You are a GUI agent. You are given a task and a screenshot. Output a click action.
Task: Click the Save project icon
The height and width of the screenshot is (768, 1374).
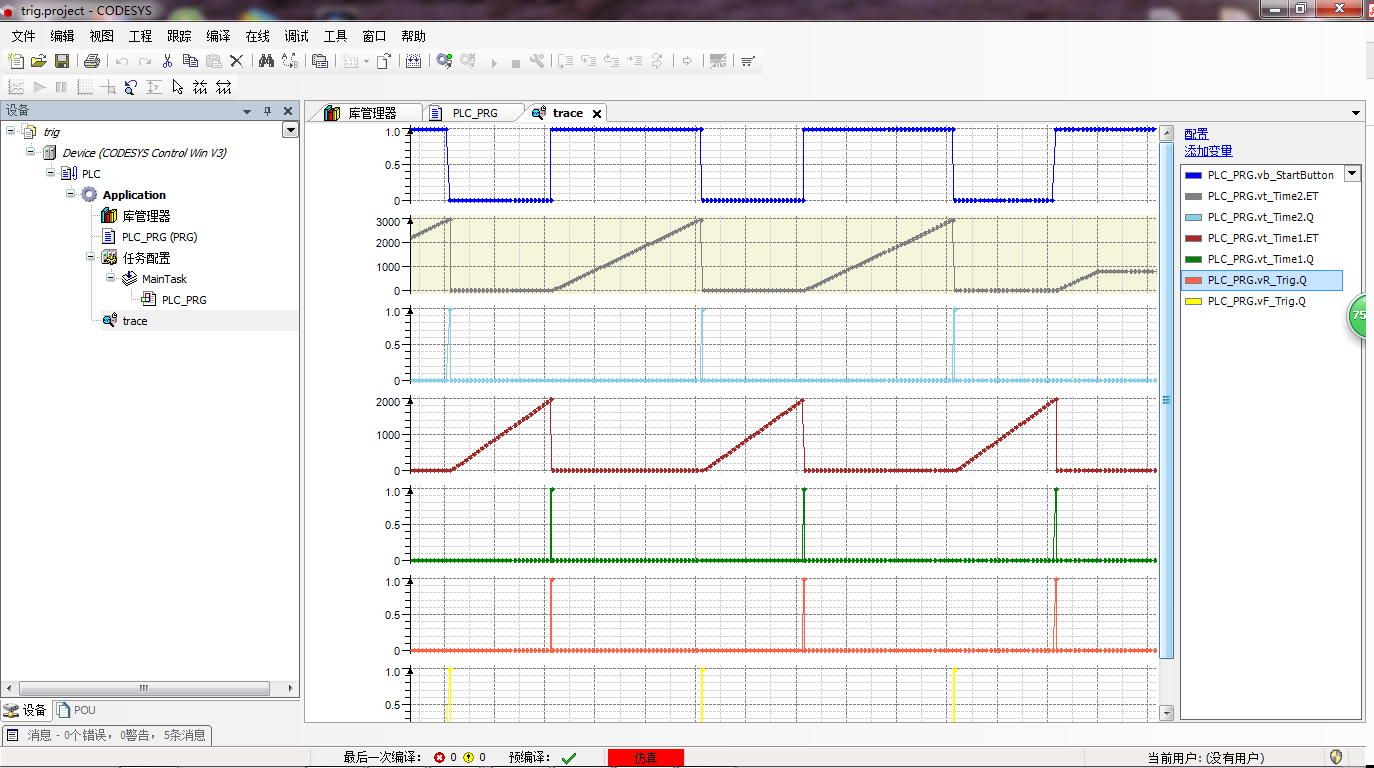pyautogui.click(x=61, y=61)
